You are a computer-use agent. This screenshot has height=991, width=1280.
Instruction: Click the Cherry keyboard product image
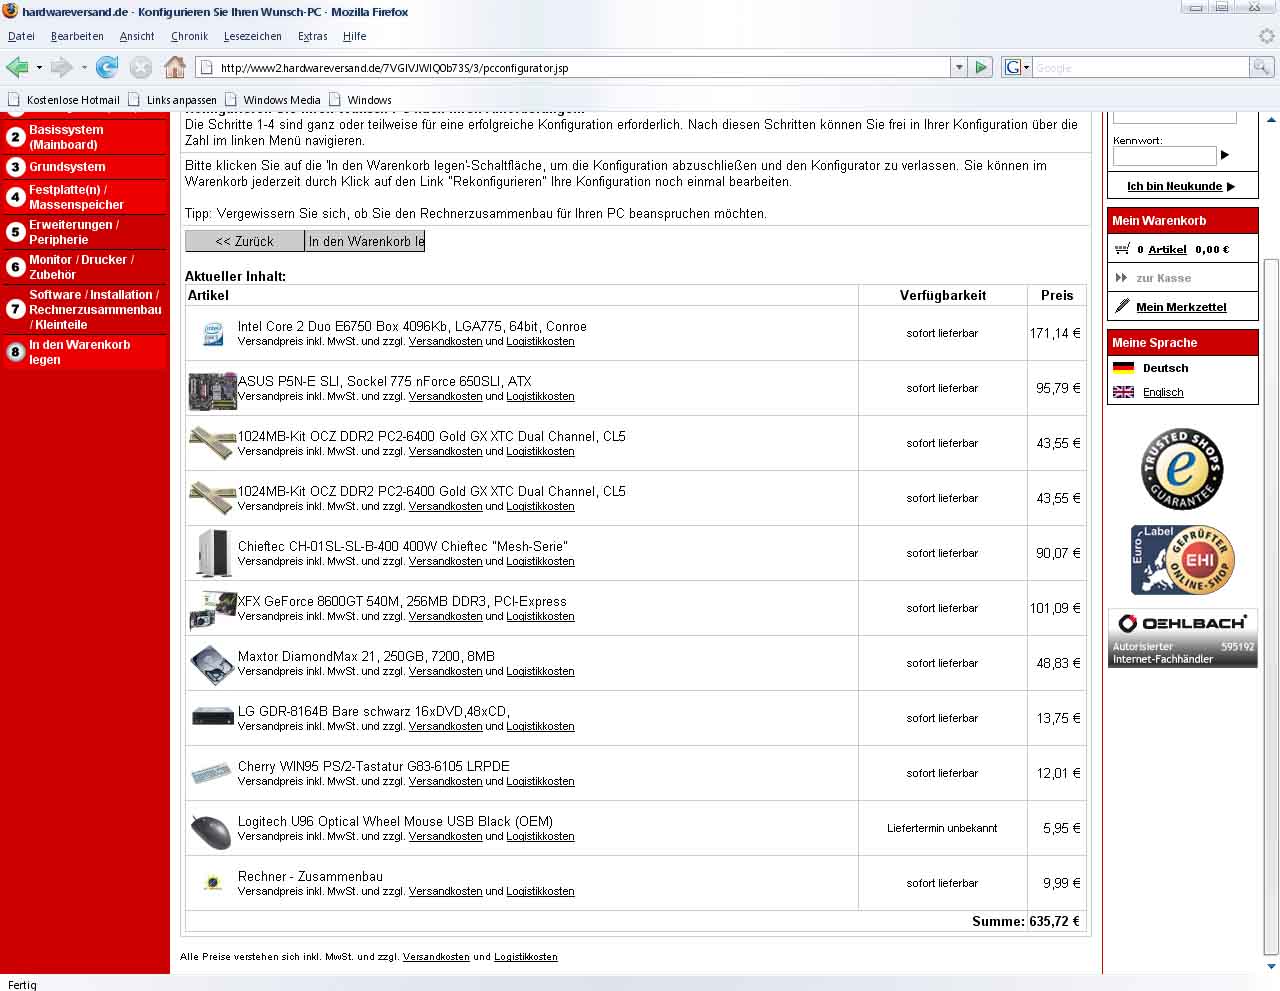pos(211,773)
